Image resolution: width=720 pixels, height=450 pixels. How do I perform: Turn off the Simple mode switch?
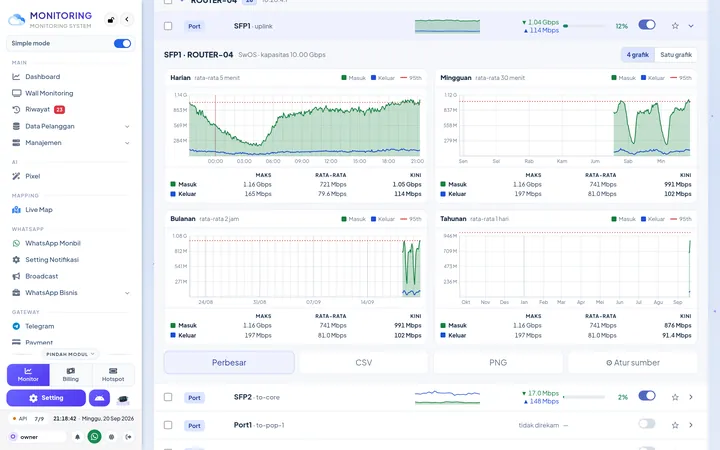point(122,44)
